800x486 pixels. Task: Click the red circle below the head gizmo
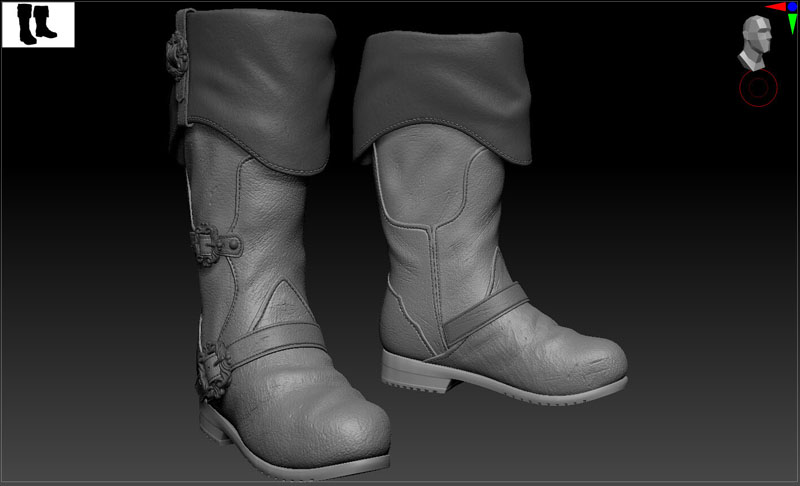pyautogui.click(x=757, y=88)
